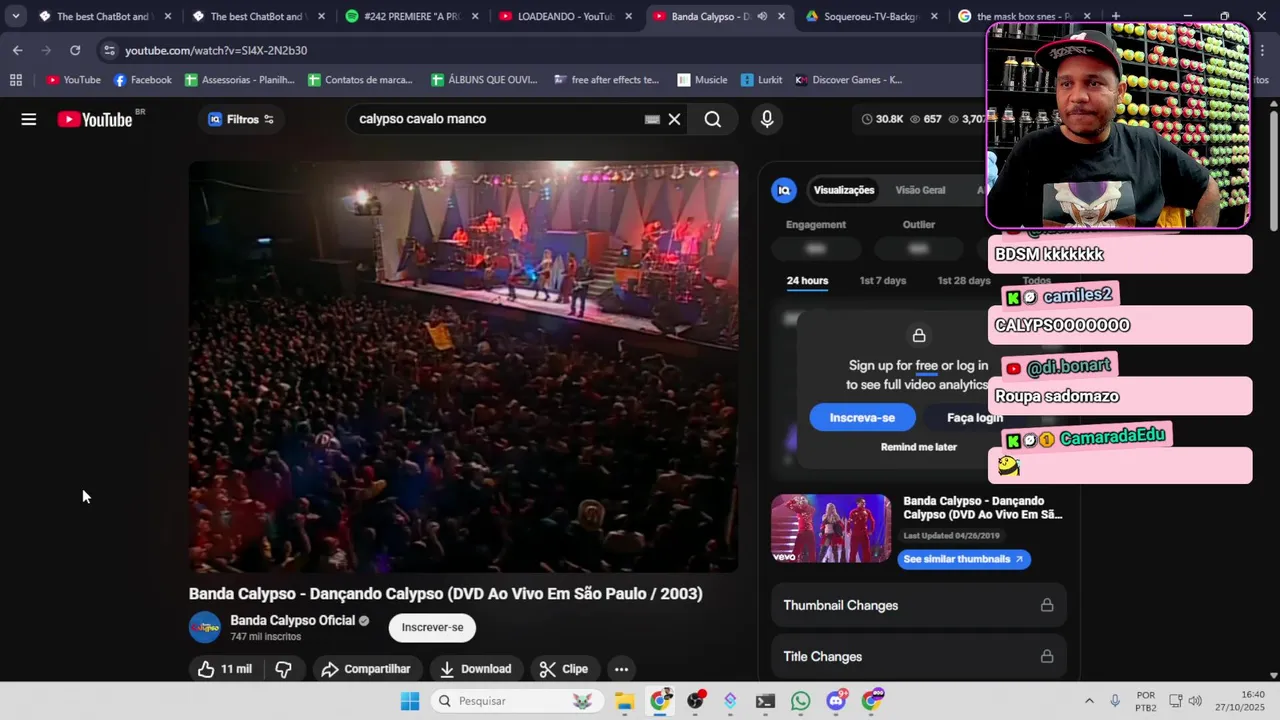1280x720 pixels.
Task: Click blue Inscreva-se sign-up button
Action: tap(862, 417)
